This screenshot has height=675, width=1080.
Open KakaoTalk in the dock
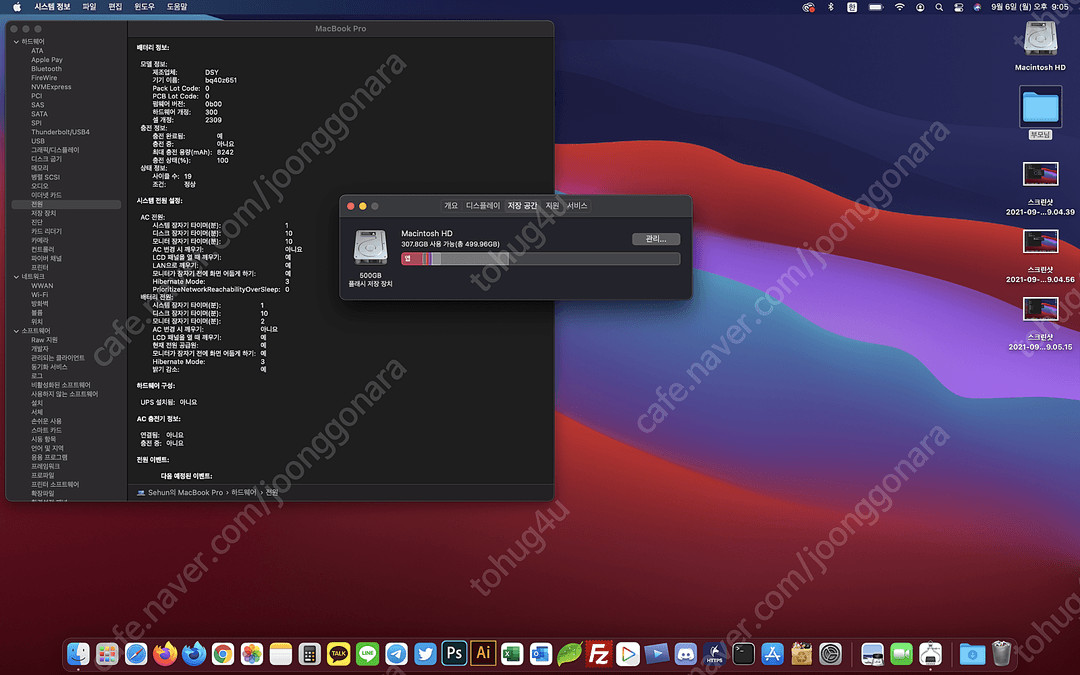[338, 654]
